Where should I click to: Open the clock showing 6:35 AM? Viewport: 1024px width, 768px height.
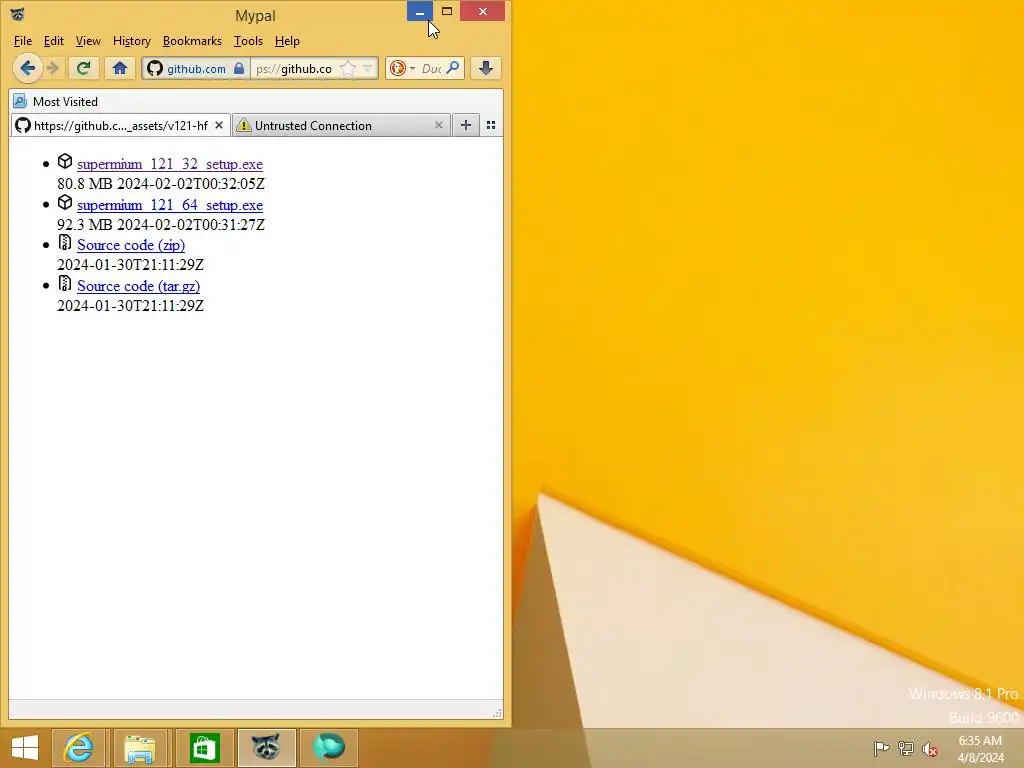point(980,748)
